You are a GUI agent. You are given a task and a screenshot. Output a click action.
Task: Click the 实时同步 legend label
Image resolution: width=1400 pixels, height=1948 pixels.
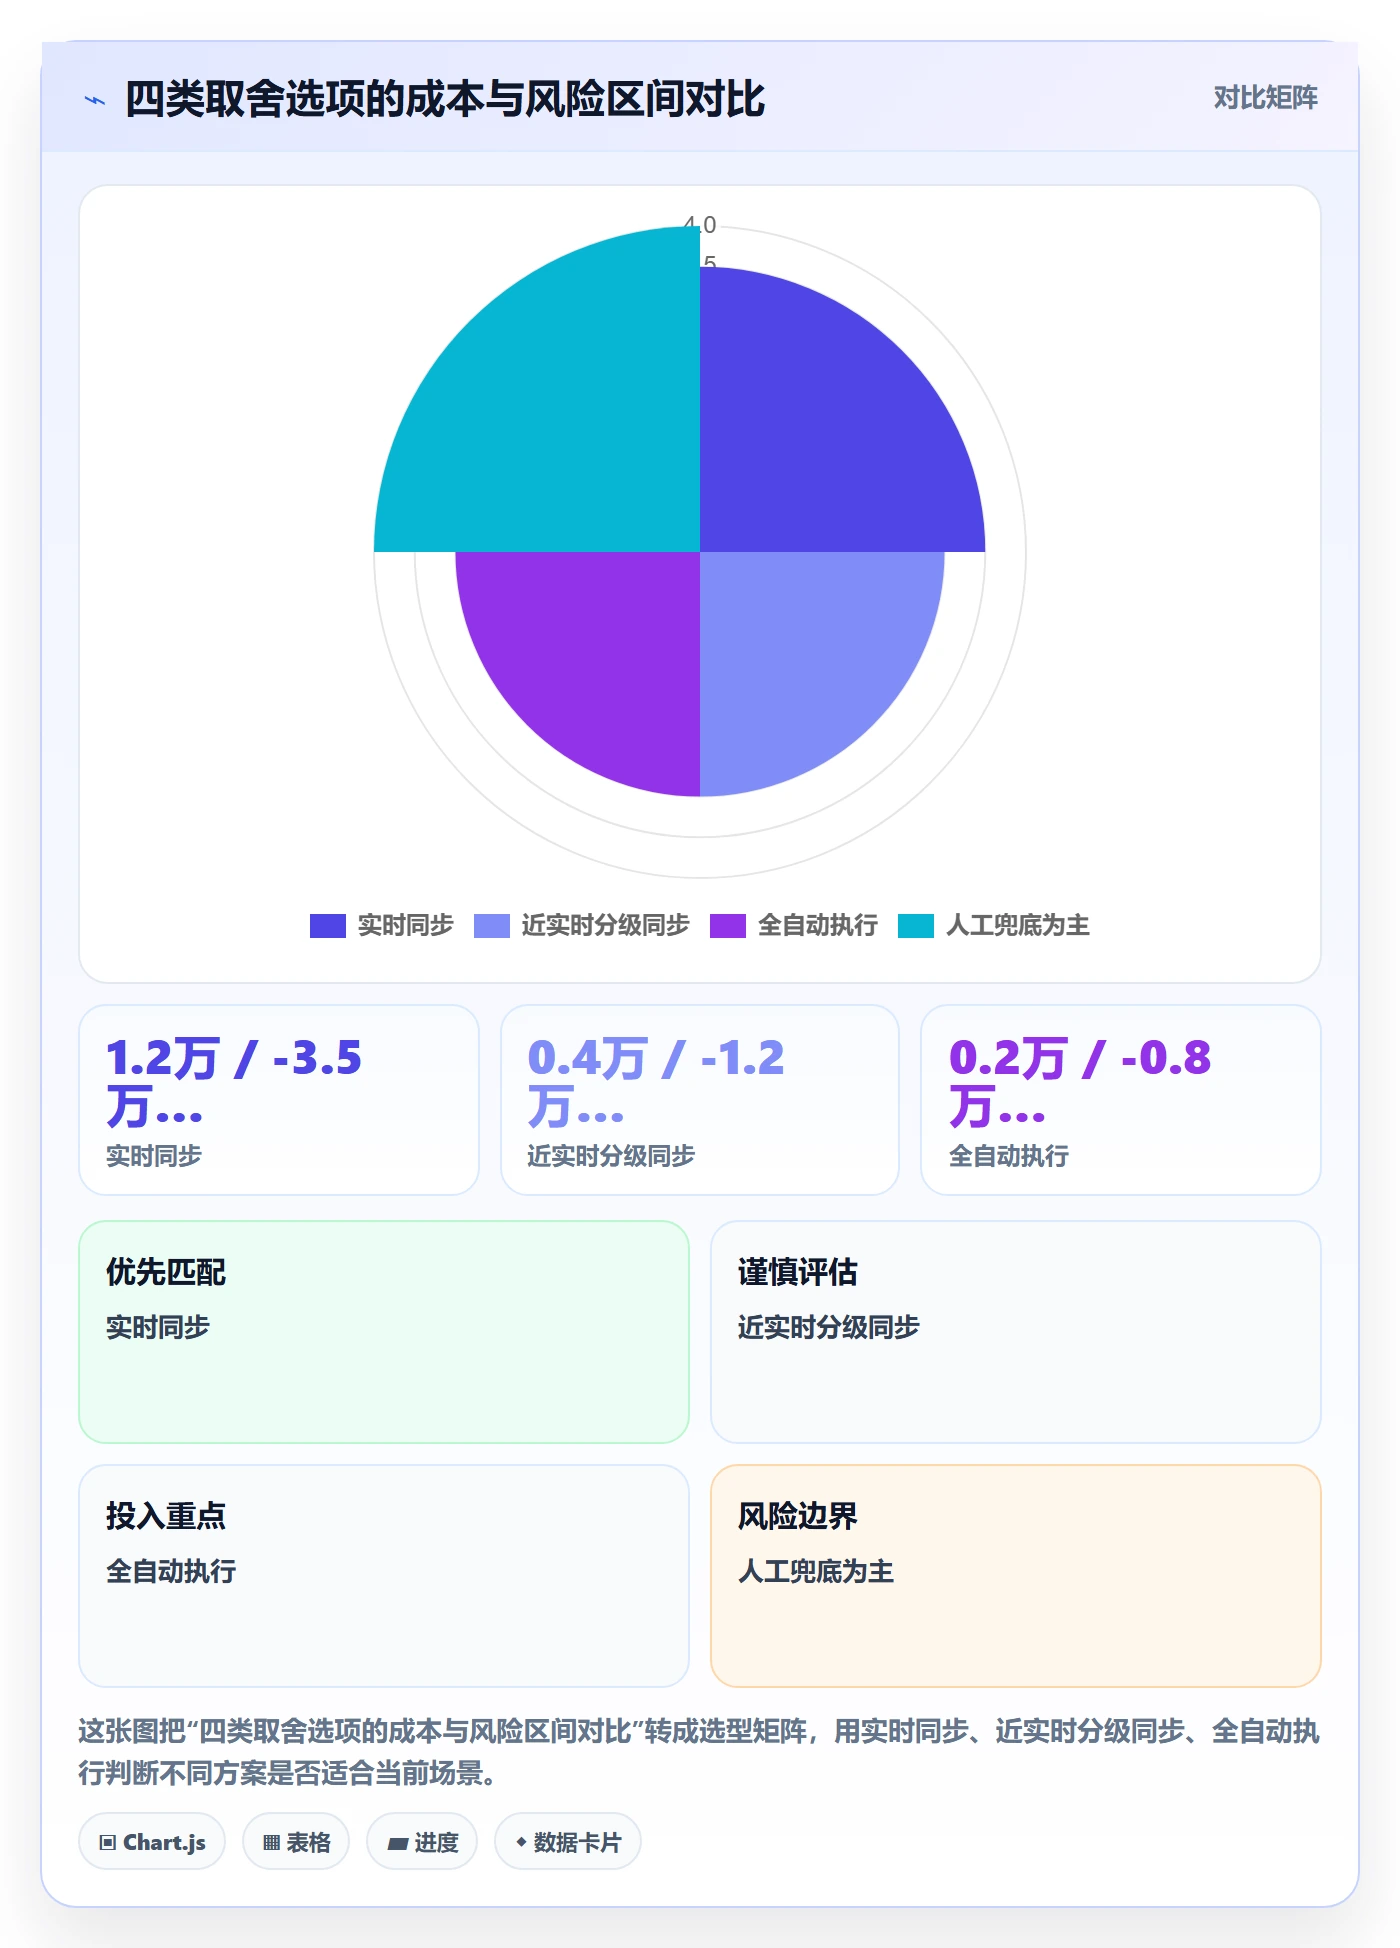click(406, 926)
